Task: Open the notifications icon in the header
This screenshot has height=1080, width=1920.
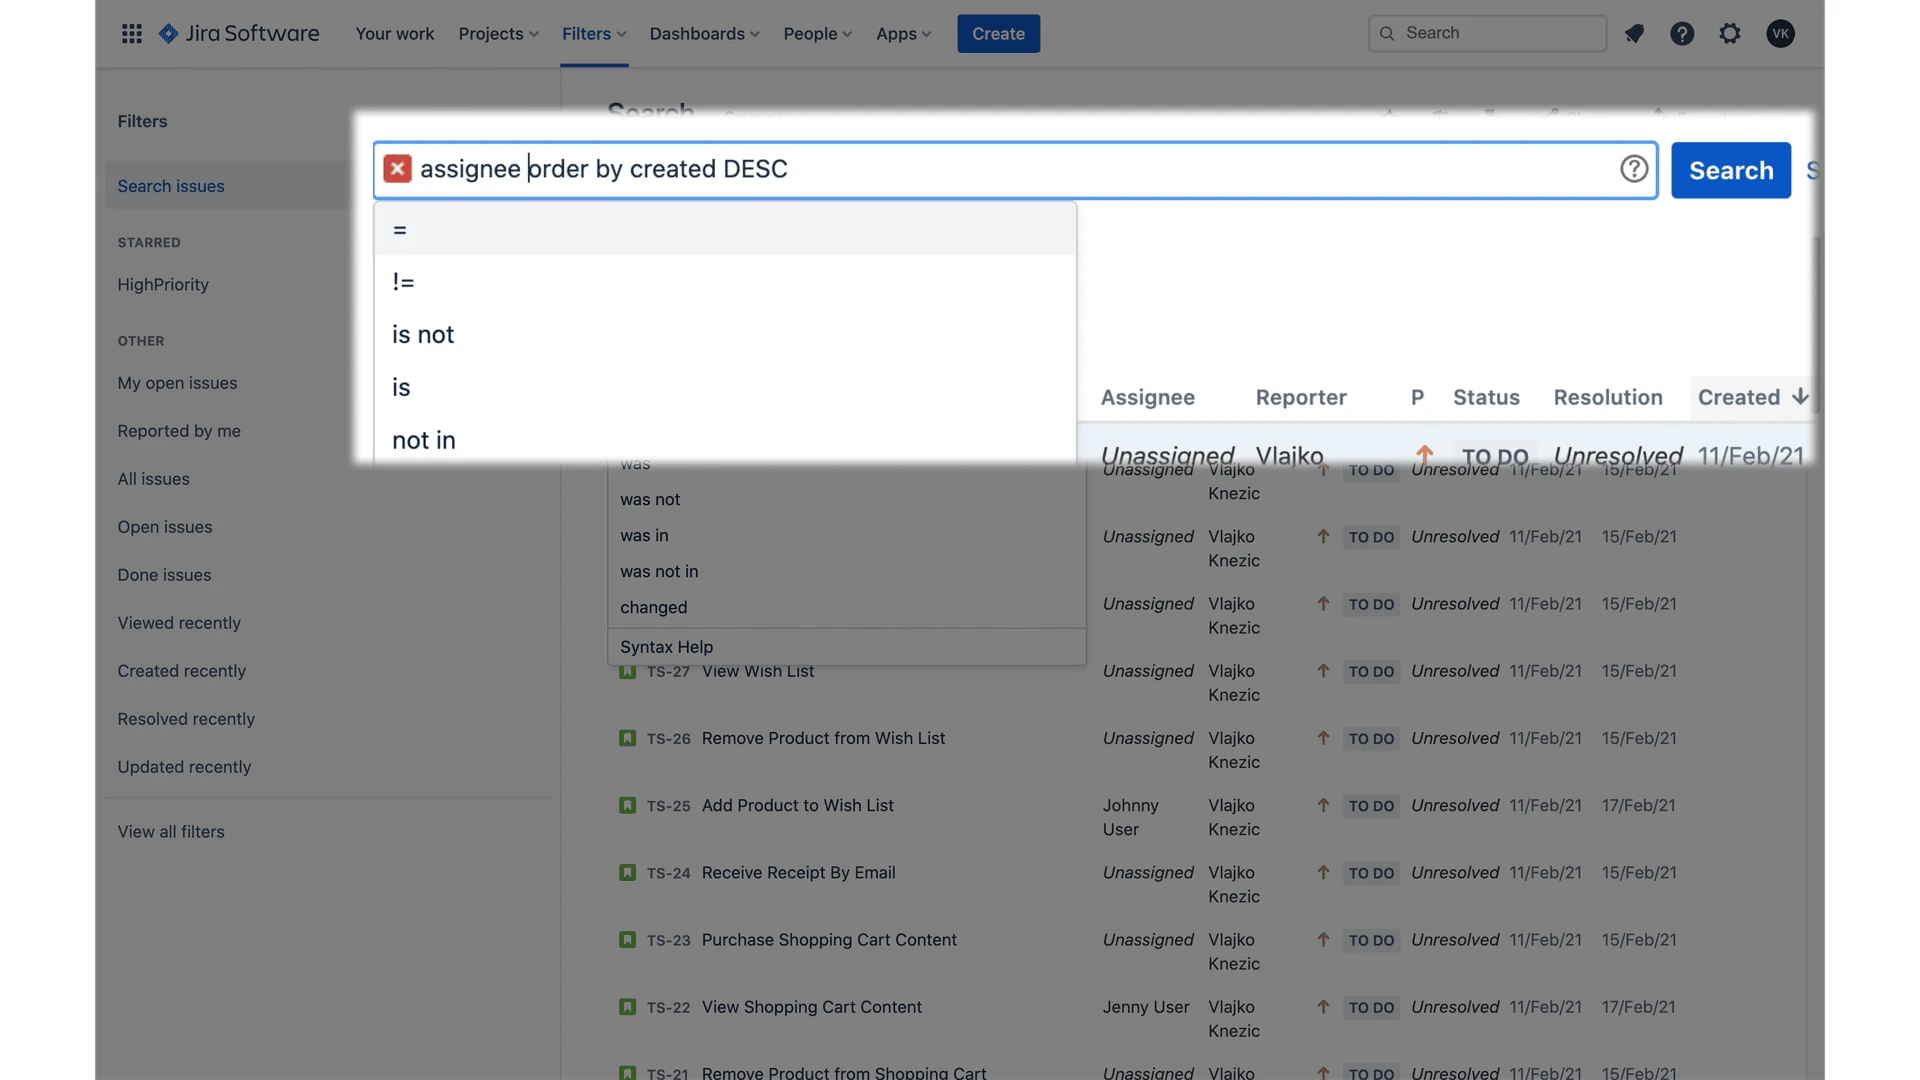Action: click(1634, 33)
